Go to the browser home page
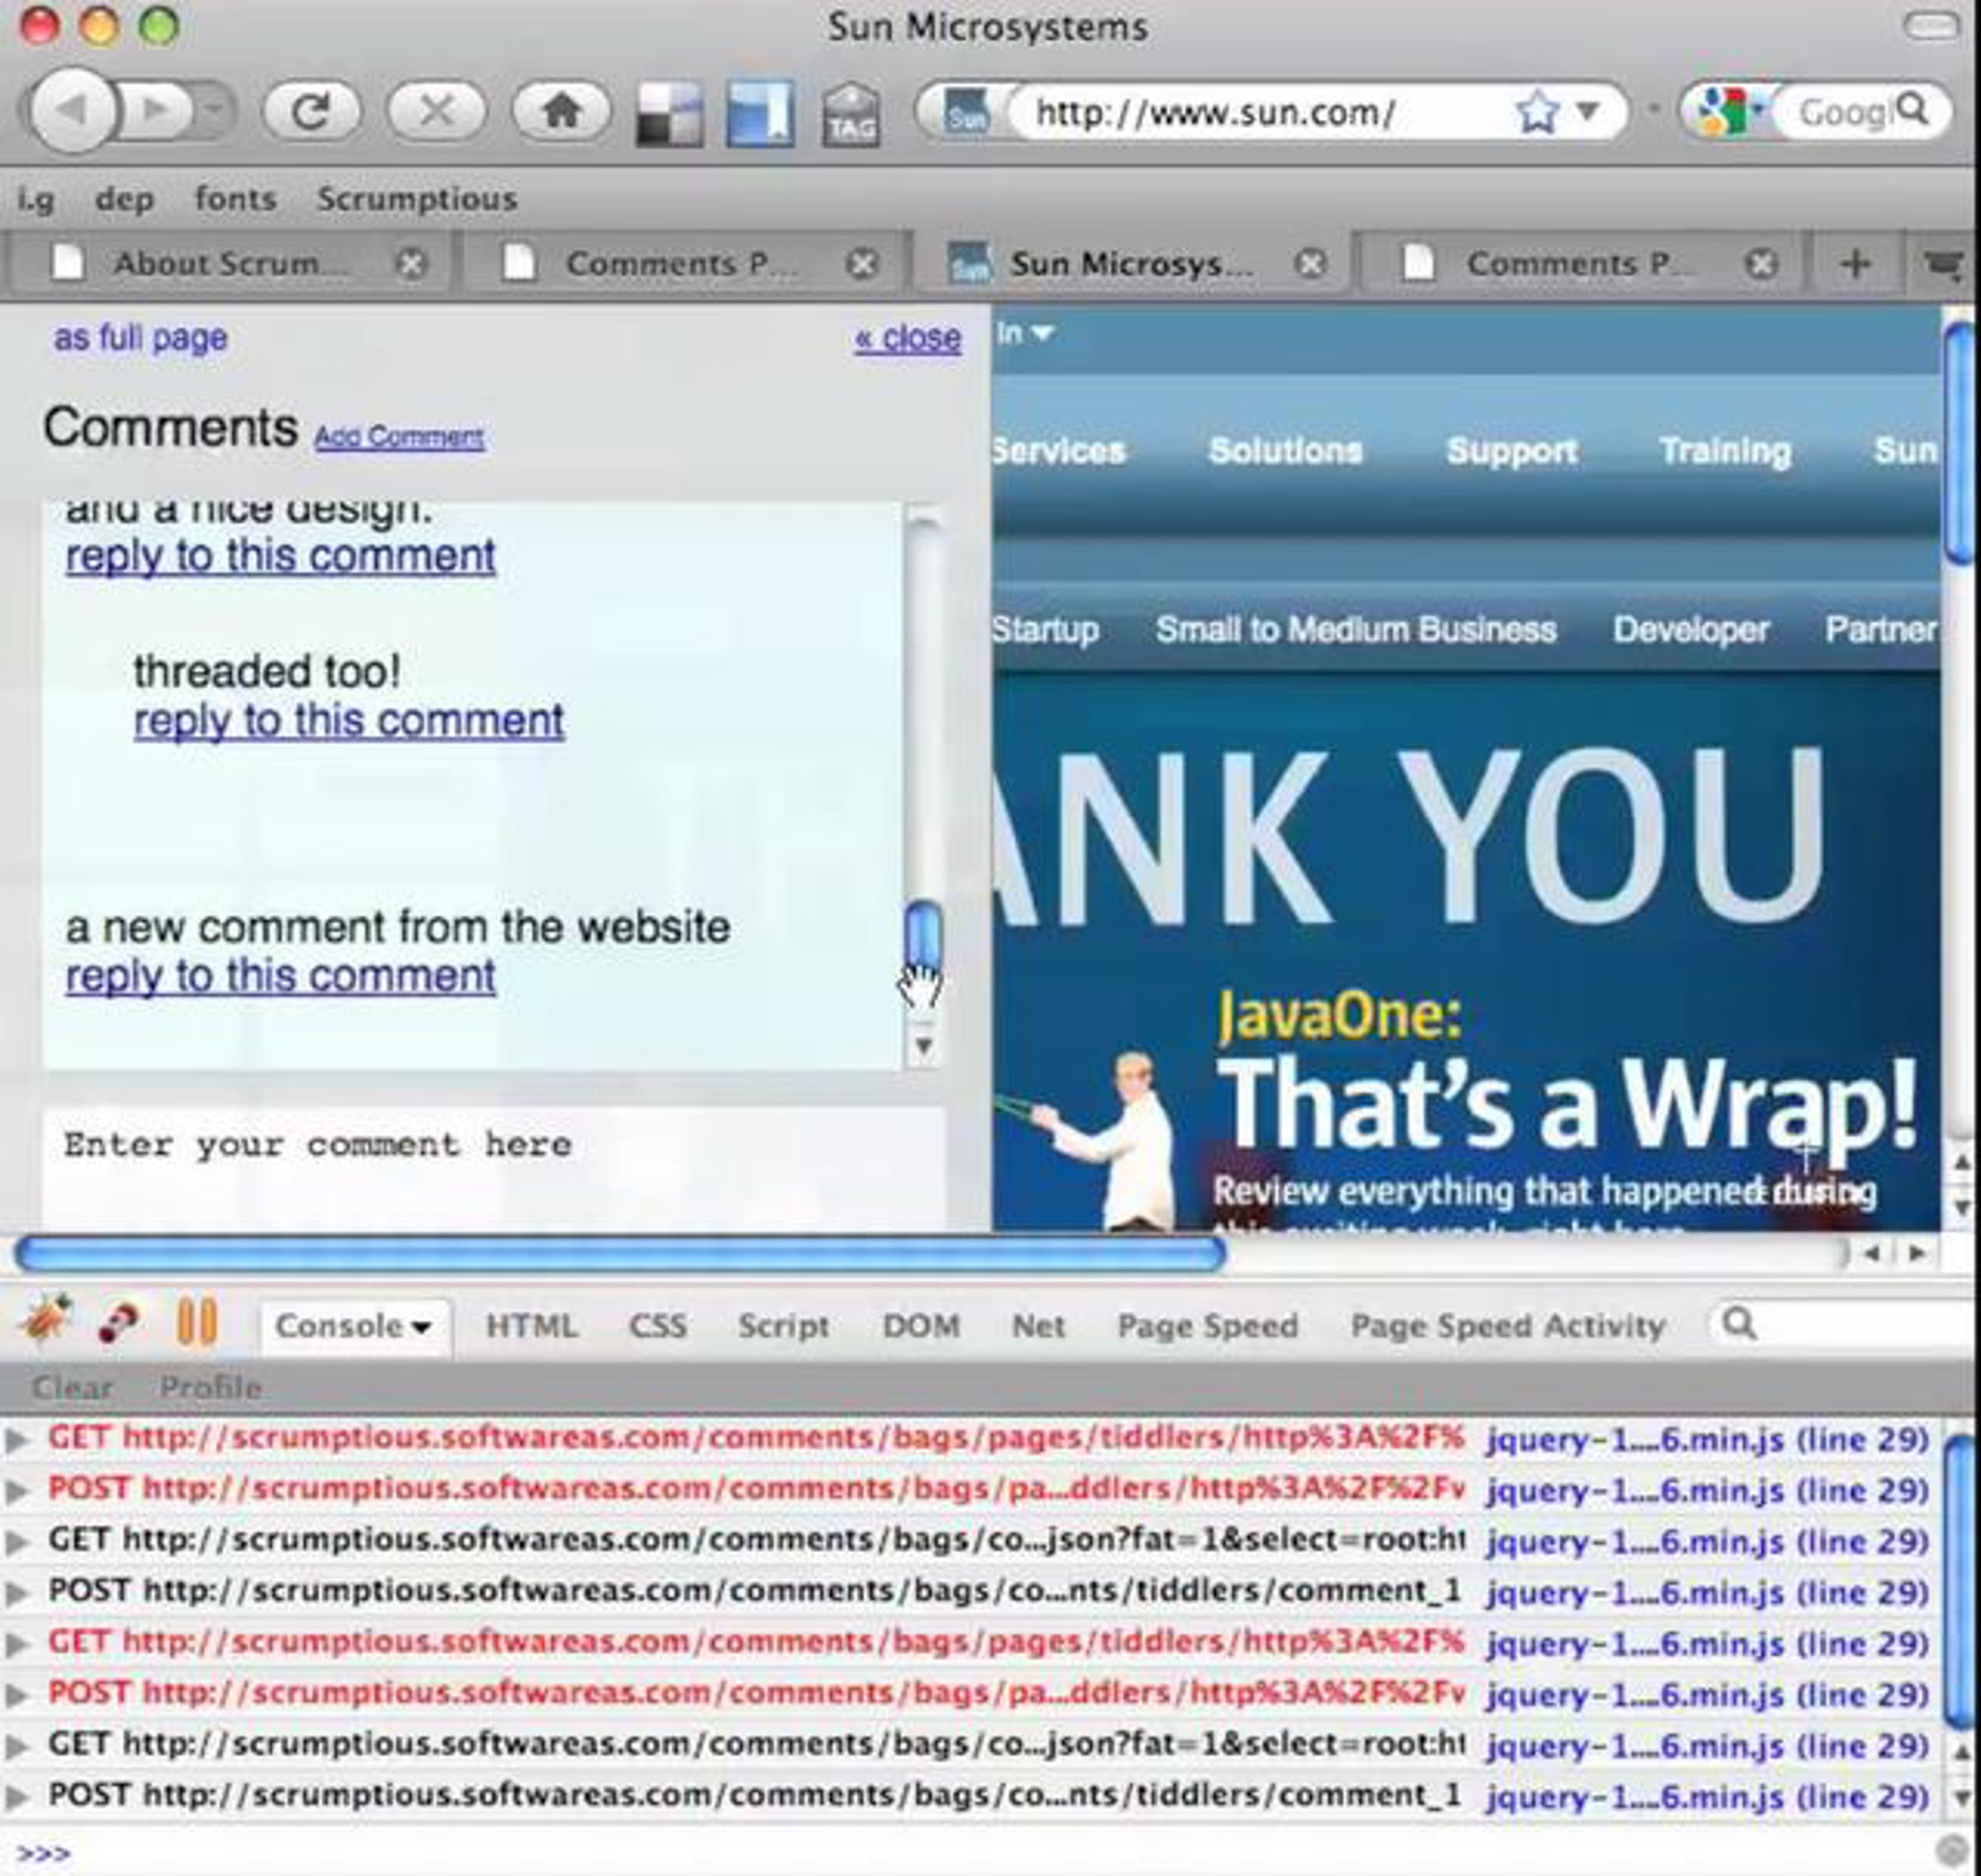The width and height of the screenshot is (1981, 1876). (x=561, y=110)
